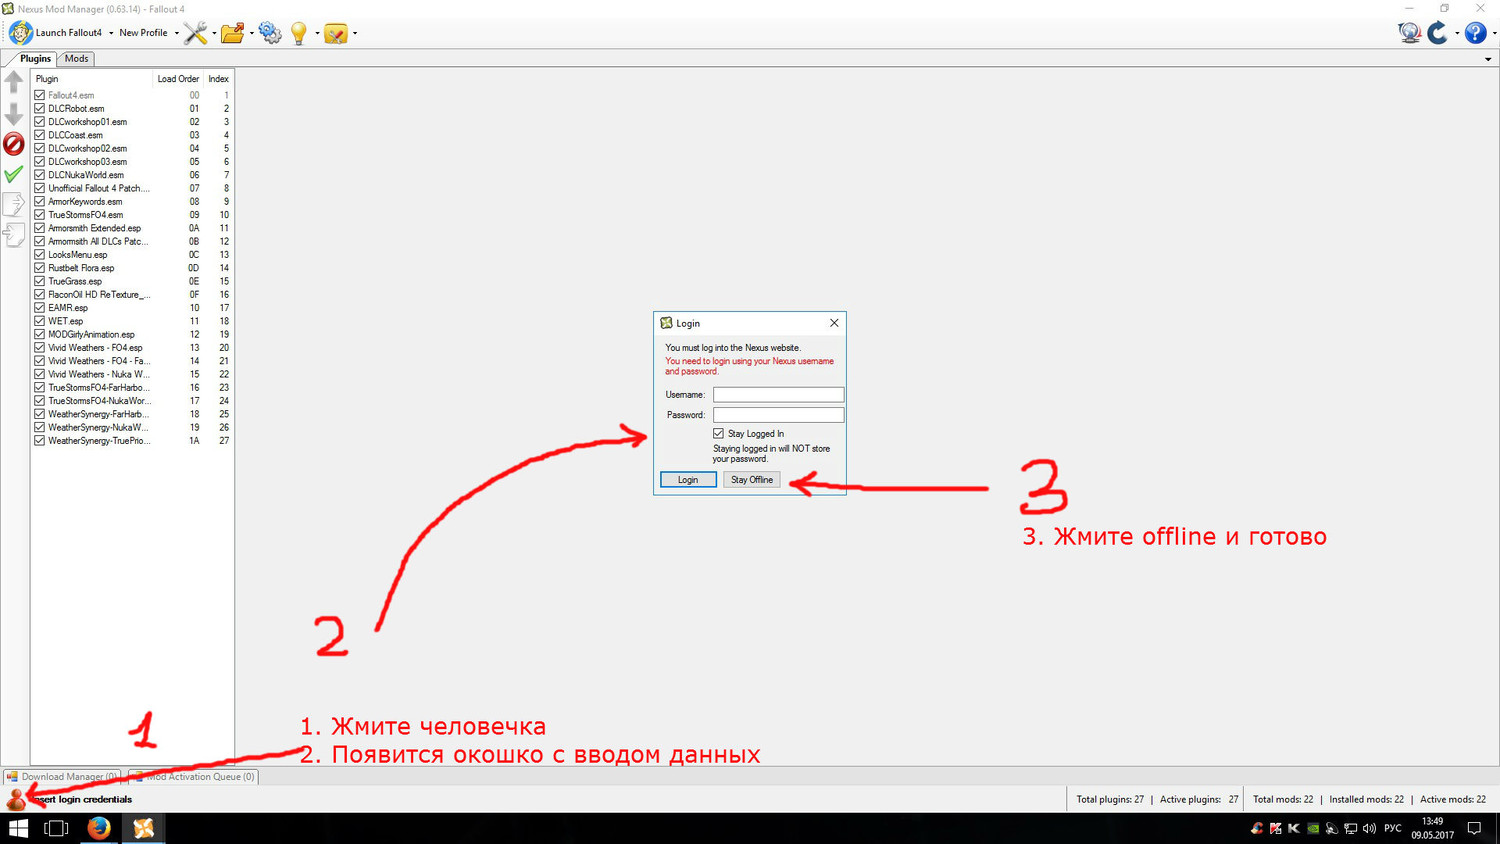Click the Launch Fallout4 Vault Boy icon
1500x844 pixels.
(x=20, y=33)
